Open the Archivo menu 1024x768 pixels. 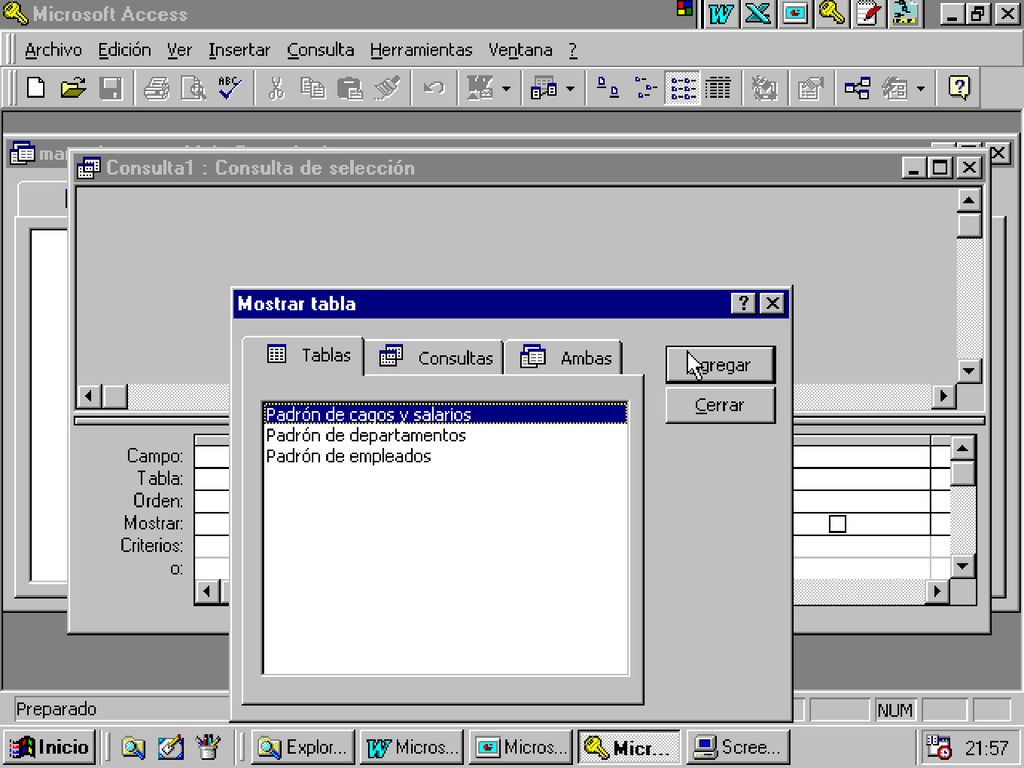[x=53, y=50]
